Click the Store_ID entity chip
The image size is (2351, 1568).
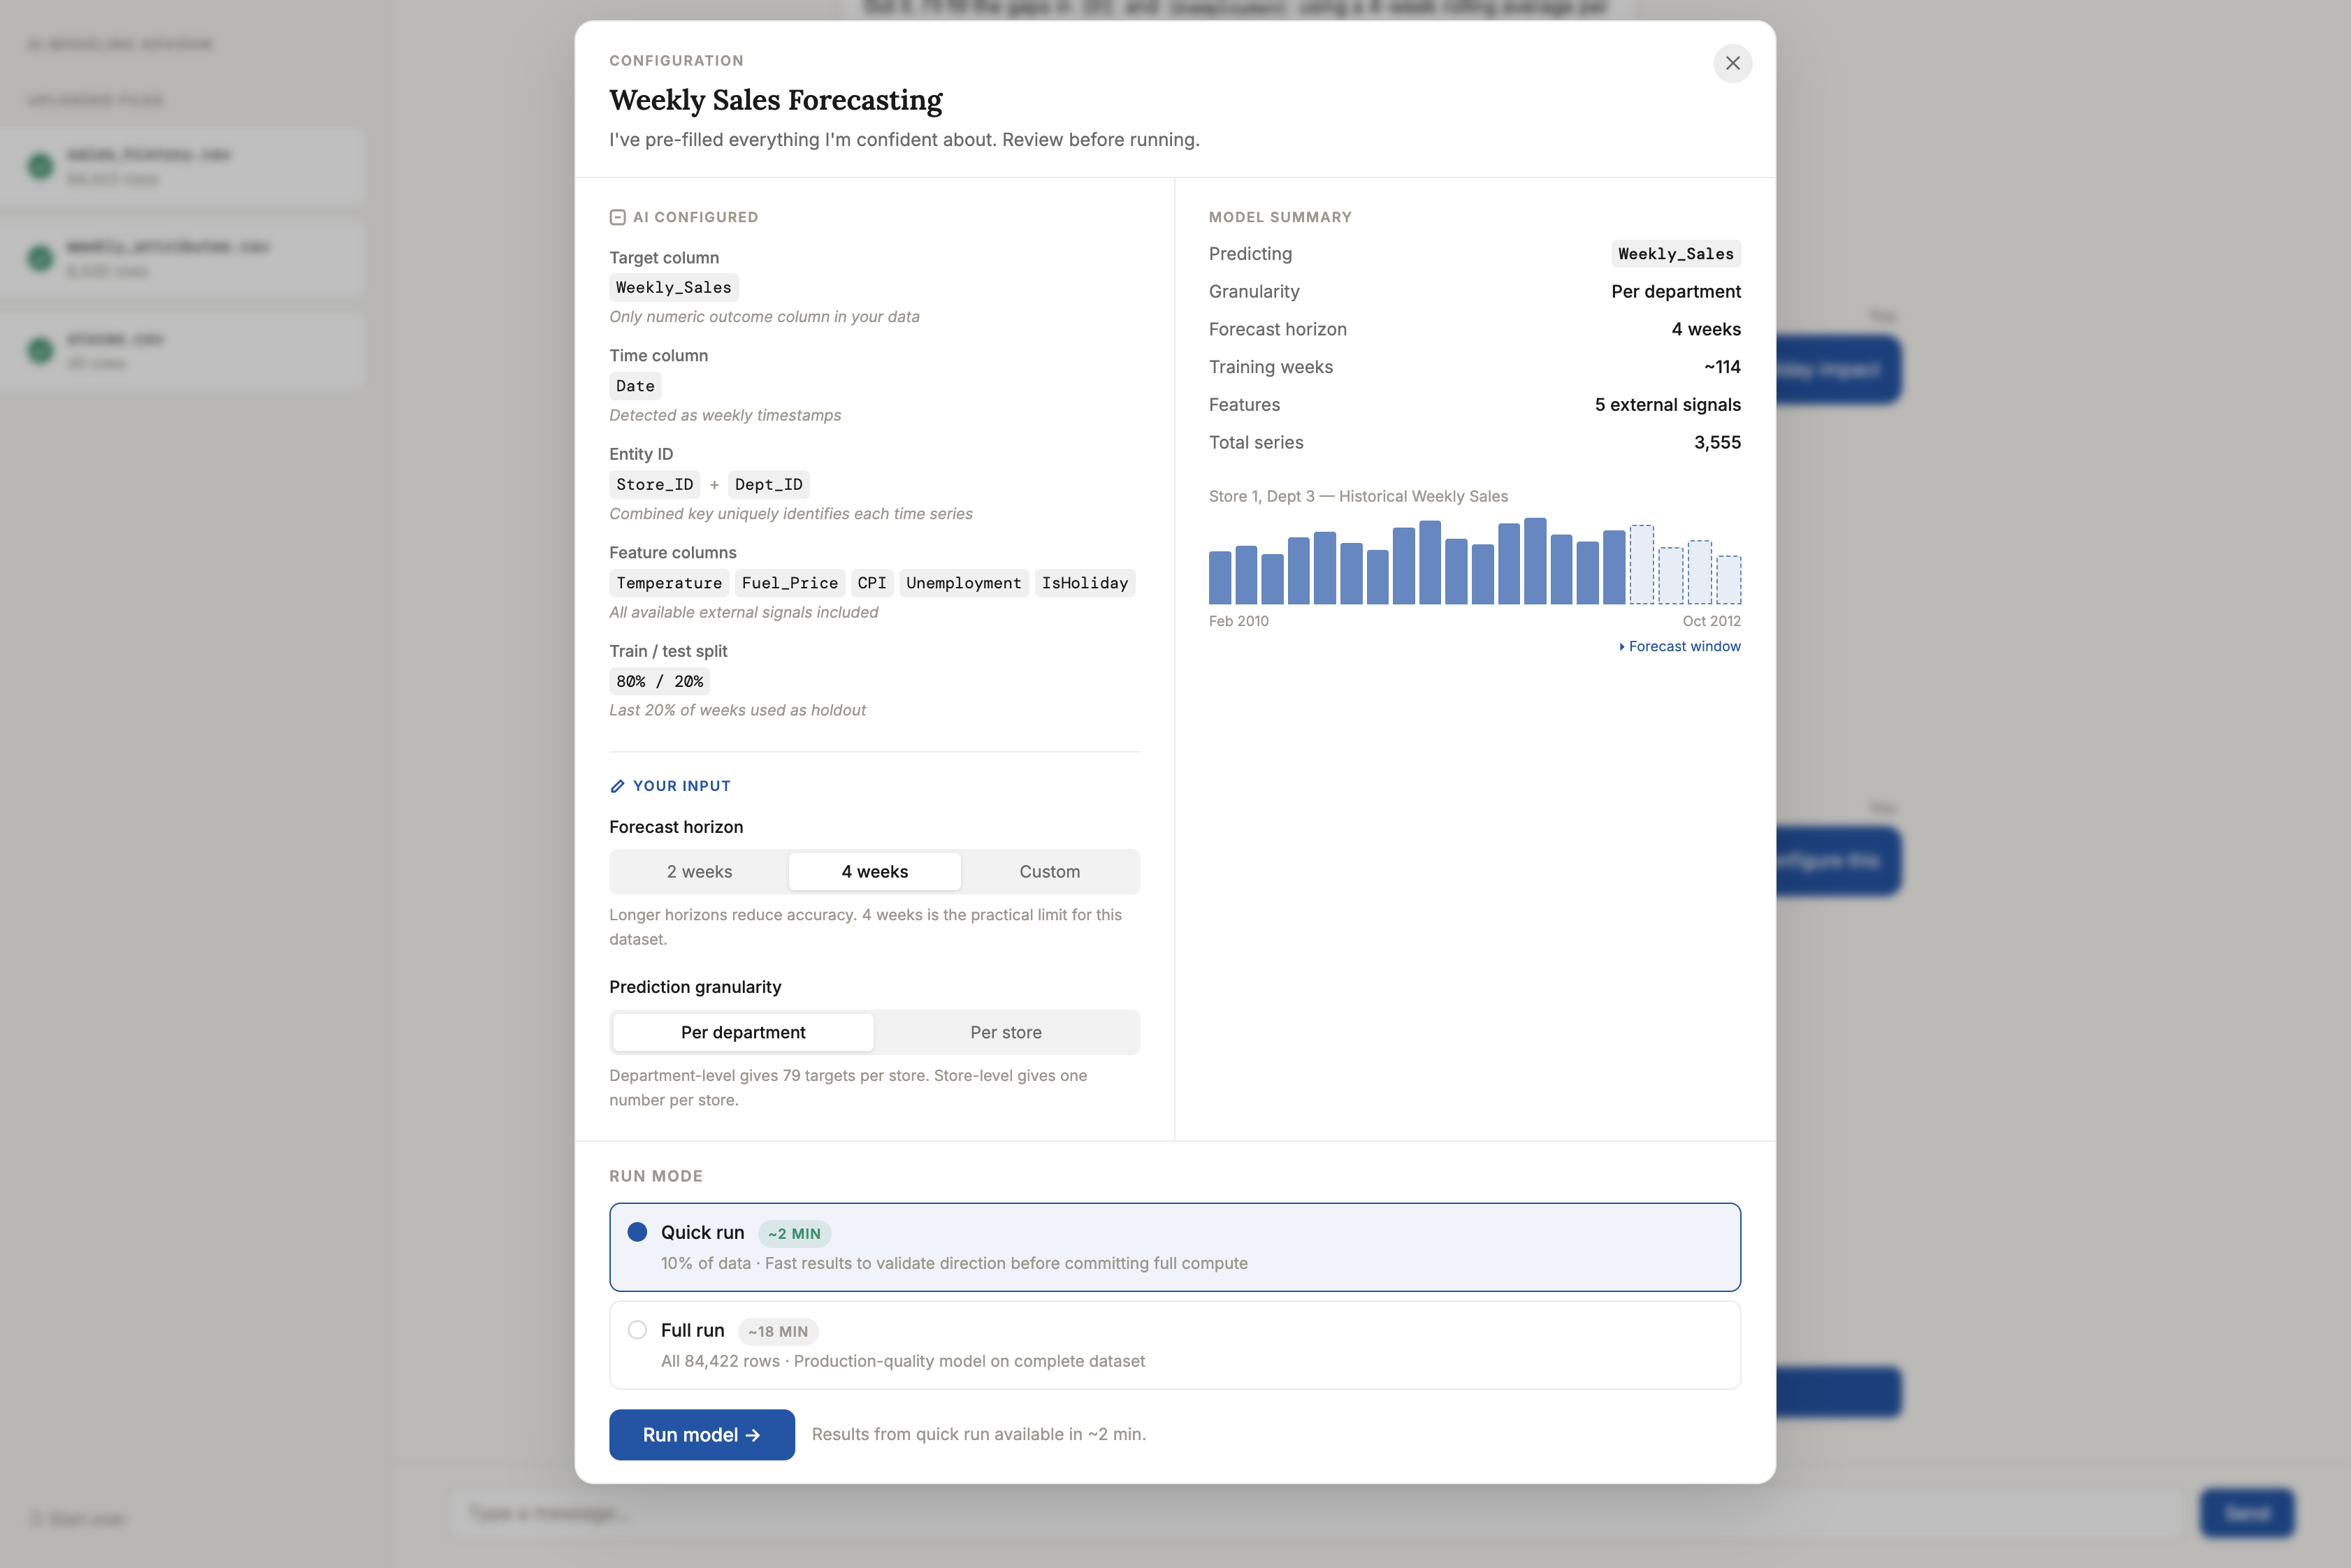(x=654, y=485)
